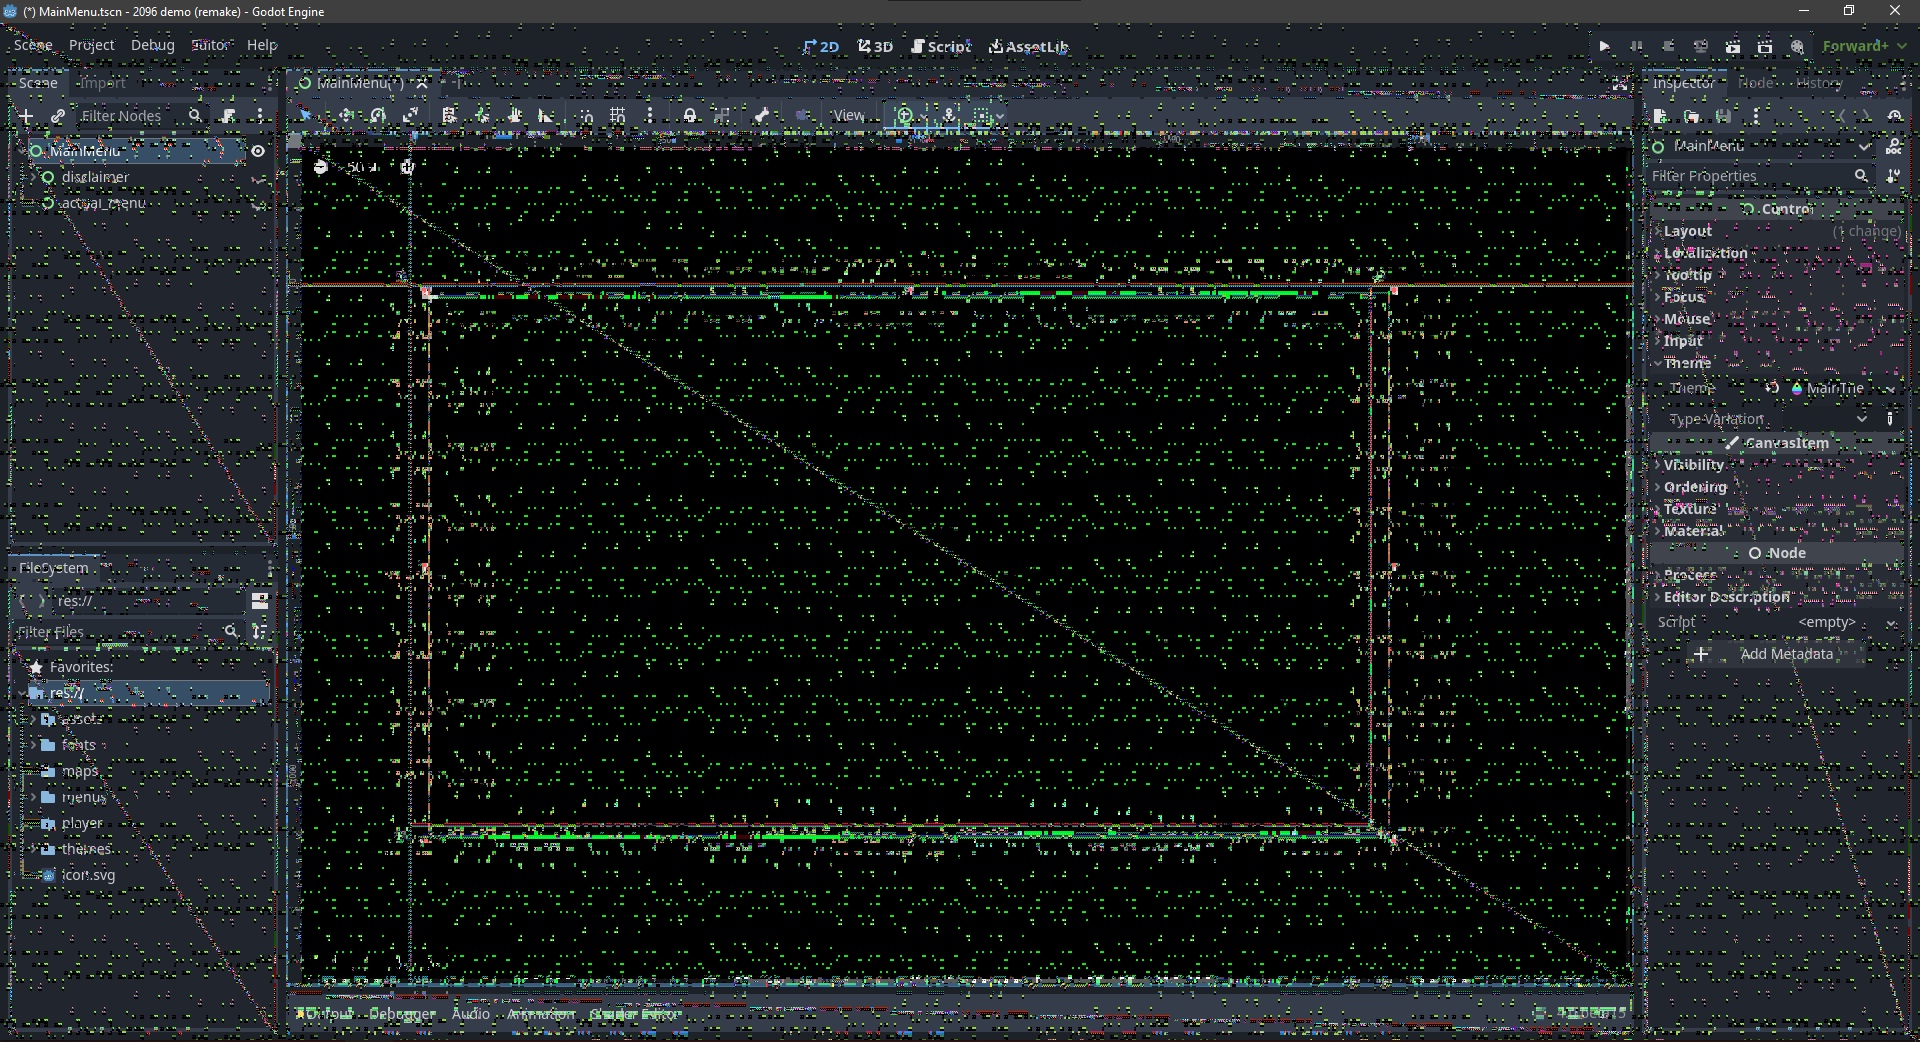Toggle the MainMenu node eye icon
Image resolution: width=1920 pixels, height=1042 pixels.
258,151
